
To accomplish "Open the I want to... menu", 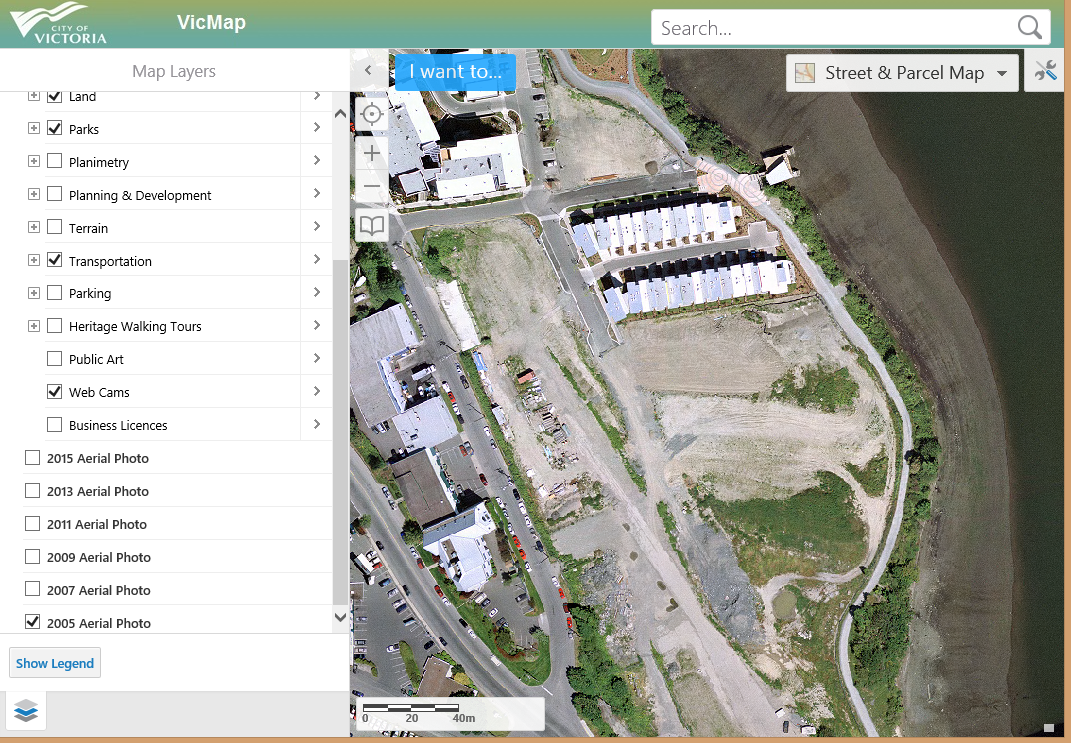I will [455, 72].
